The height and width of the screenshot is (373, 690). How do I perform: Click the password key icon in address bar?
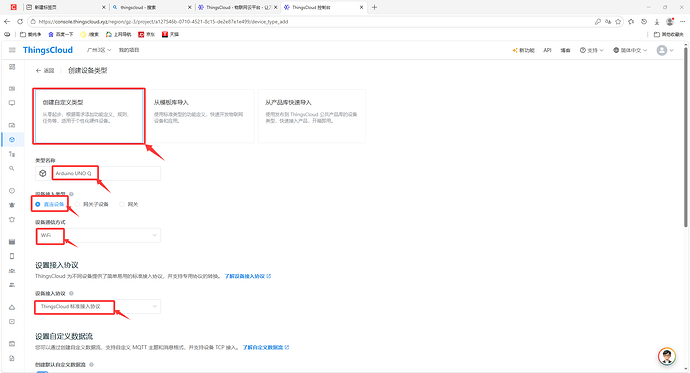(x=598, y=21)
